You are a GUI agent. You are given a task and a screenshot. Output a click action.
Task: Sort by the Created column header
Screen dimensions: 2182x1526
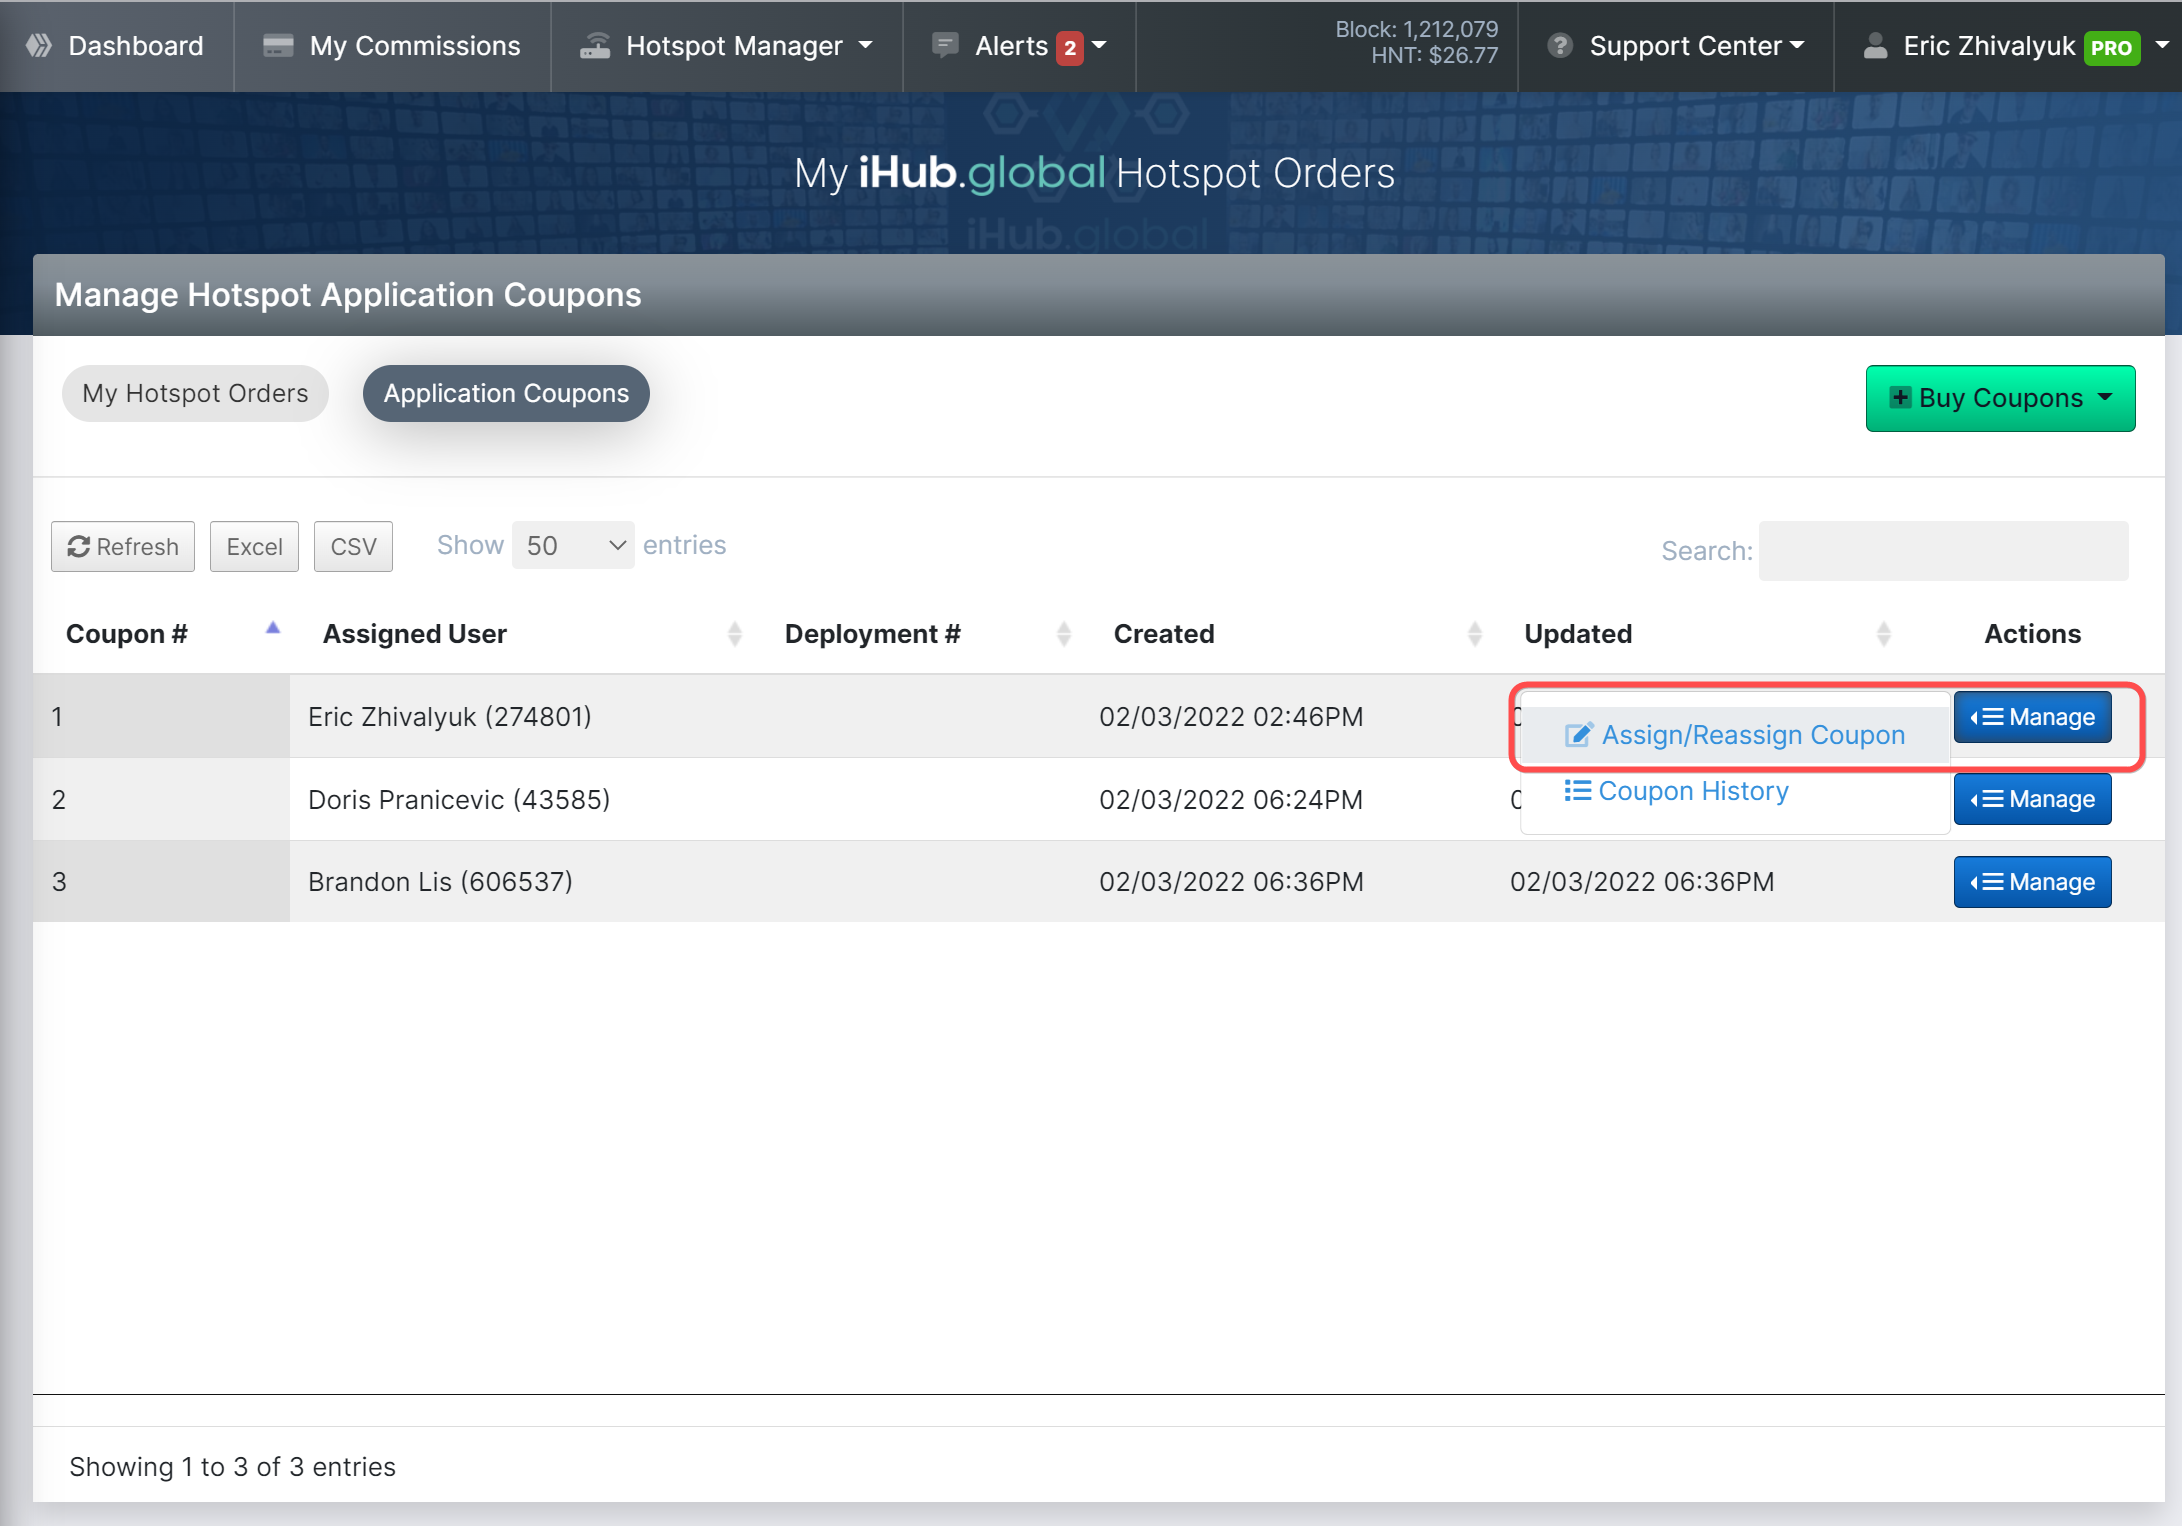click(1164, 634)
